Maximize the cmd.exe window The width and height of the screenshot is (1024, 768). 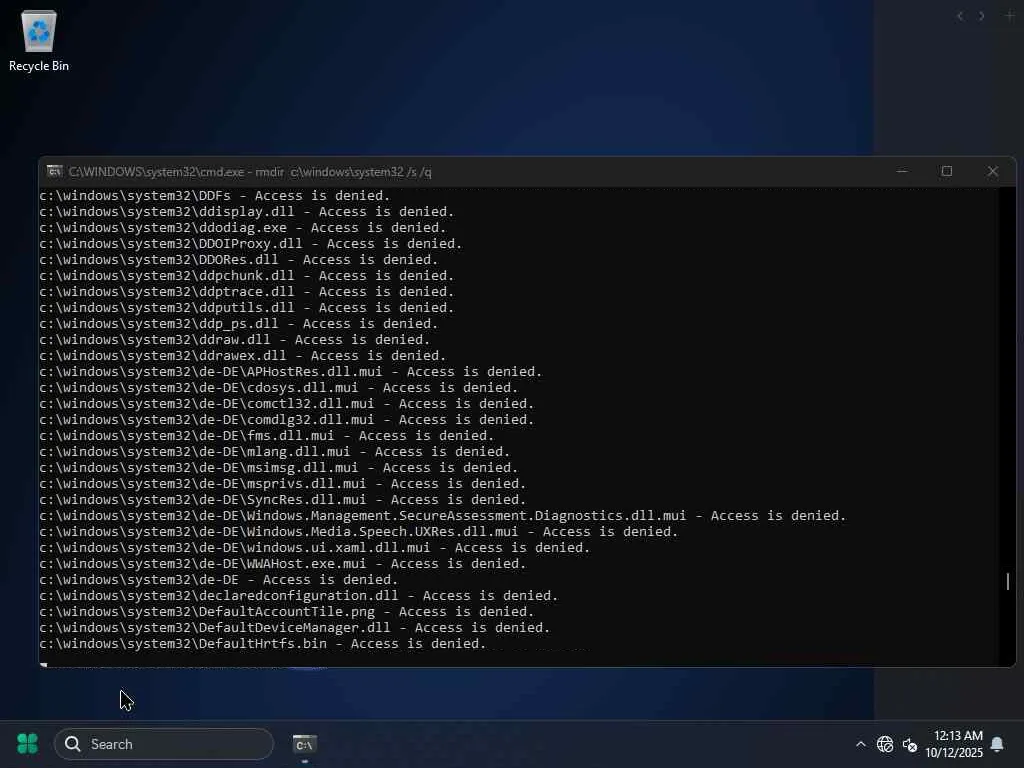point(947,171)
